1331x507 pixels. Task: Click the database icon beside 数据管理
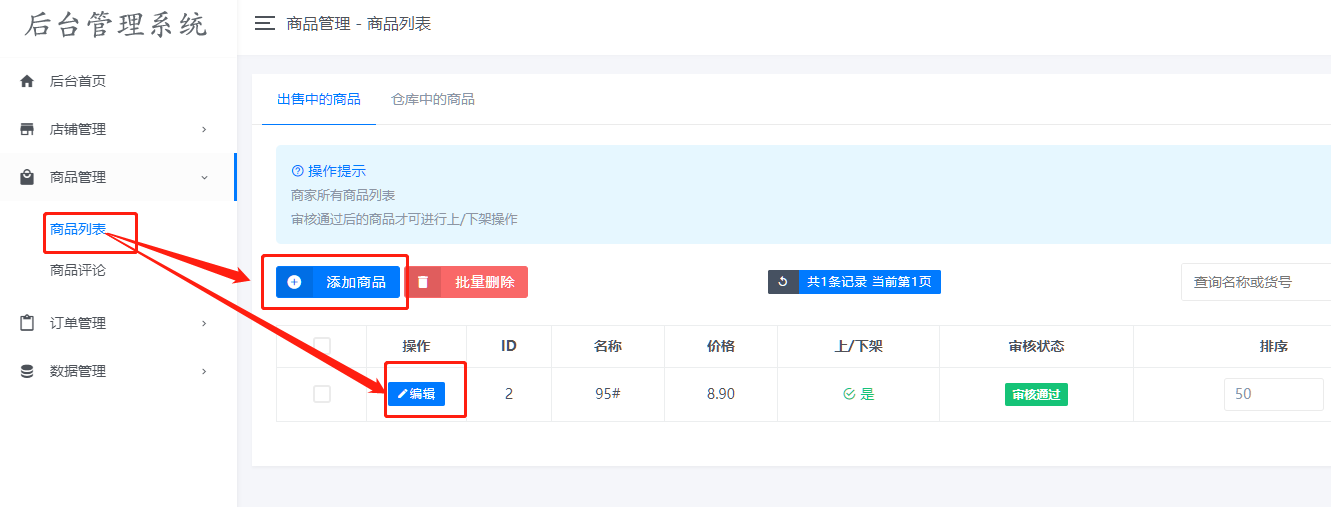tap(27, 371)
